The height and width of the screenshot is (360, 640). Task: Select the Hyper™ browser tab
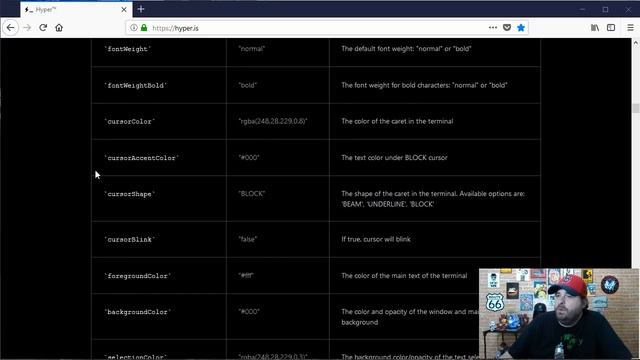(x=75, y=9)
